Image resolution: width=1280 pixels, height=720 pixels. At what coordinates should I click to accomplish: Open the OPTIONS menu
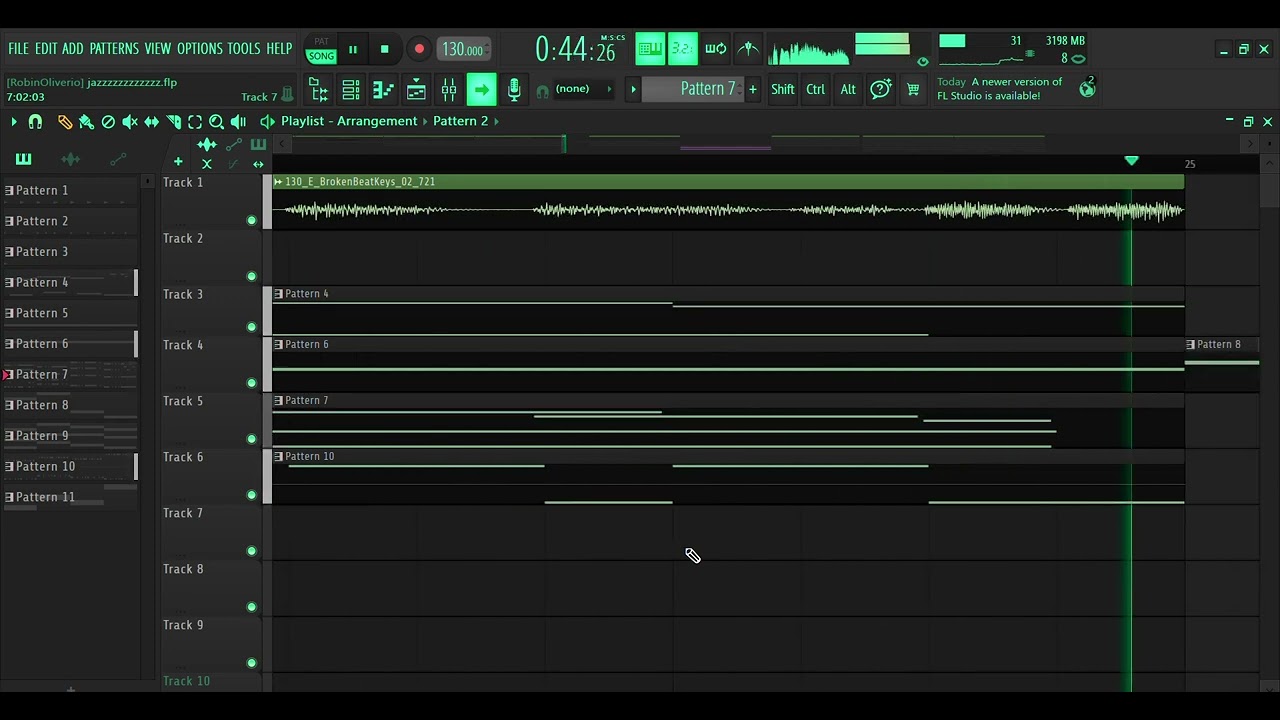pyautogui.click(x=199, y=48)
